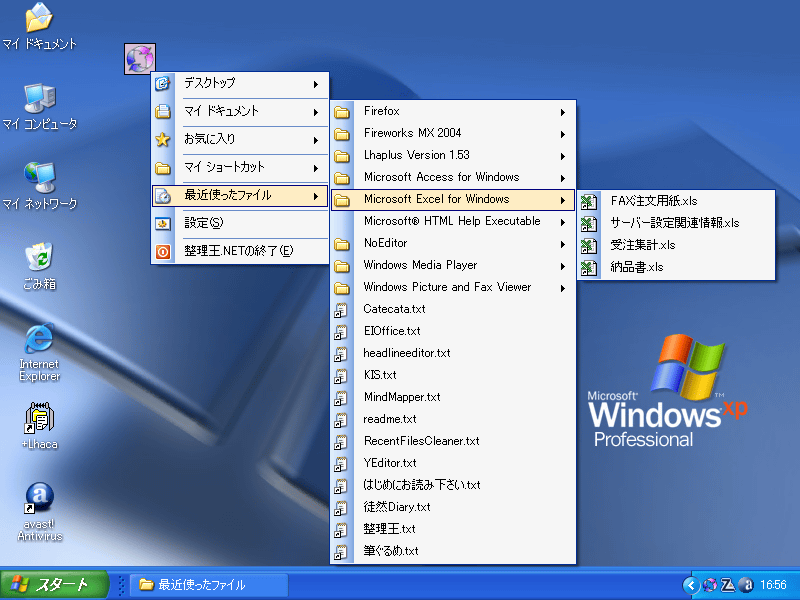800x600 pixels.
Task: Open 徒然Diary.txt recent file
Action: [453, 507]
